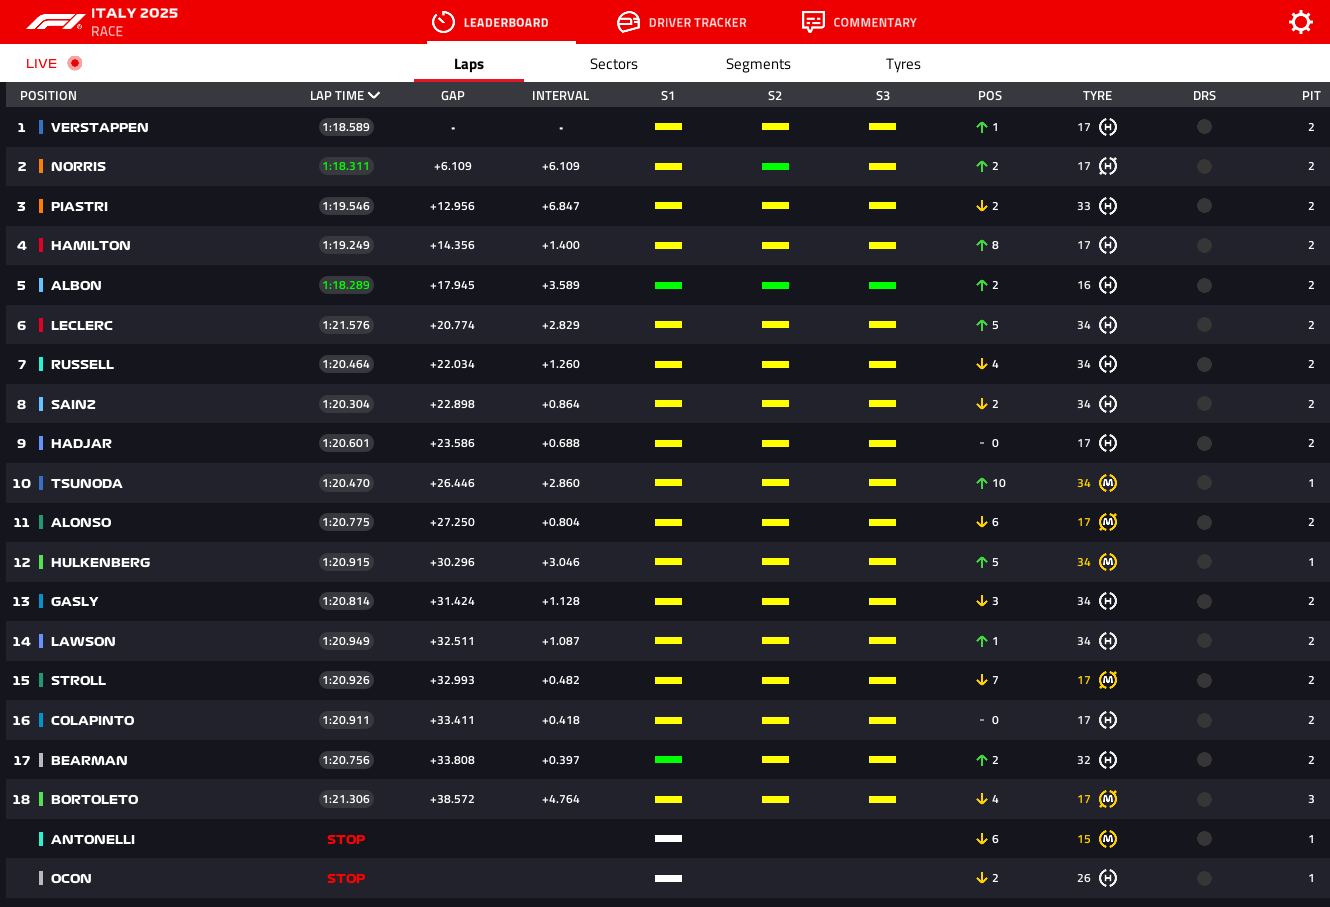The height and width of the screenshot is (907, 1330).
Task: Click the medium tyre icon in Antonelli's row
Action: pos(1108,839)
